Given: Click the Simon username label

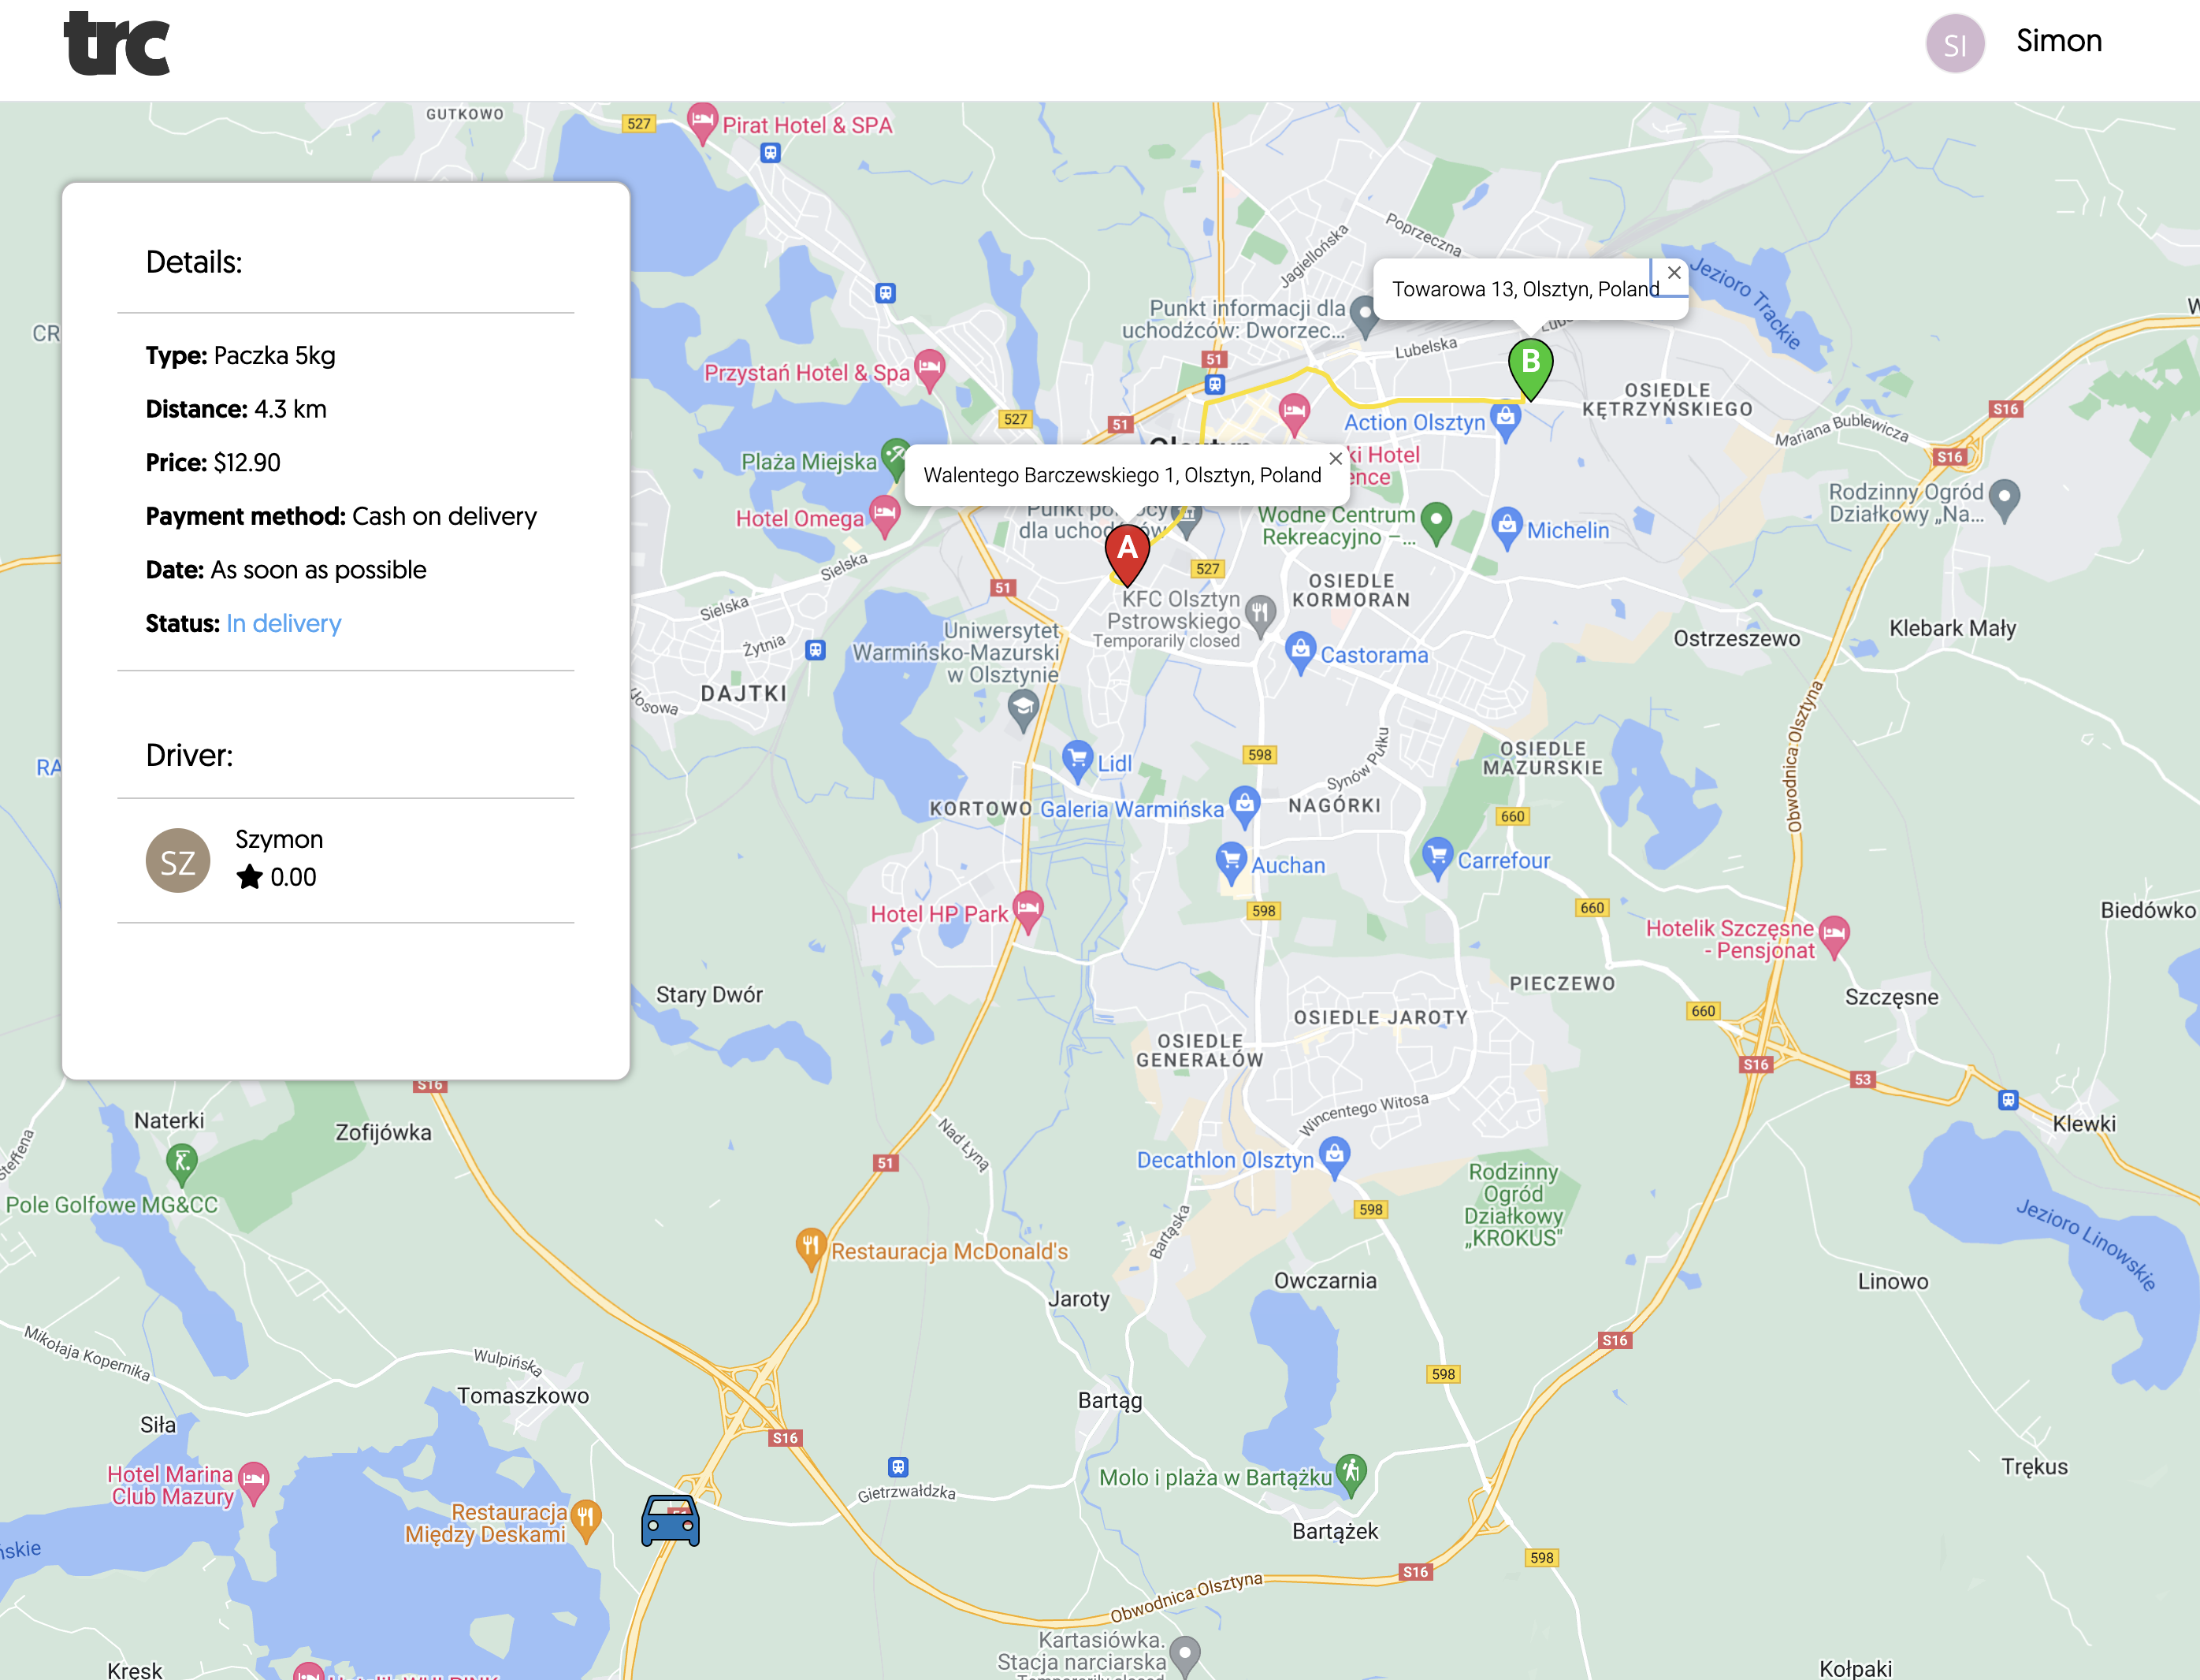Looking at the screenshot, I should tap(2058, 41).
